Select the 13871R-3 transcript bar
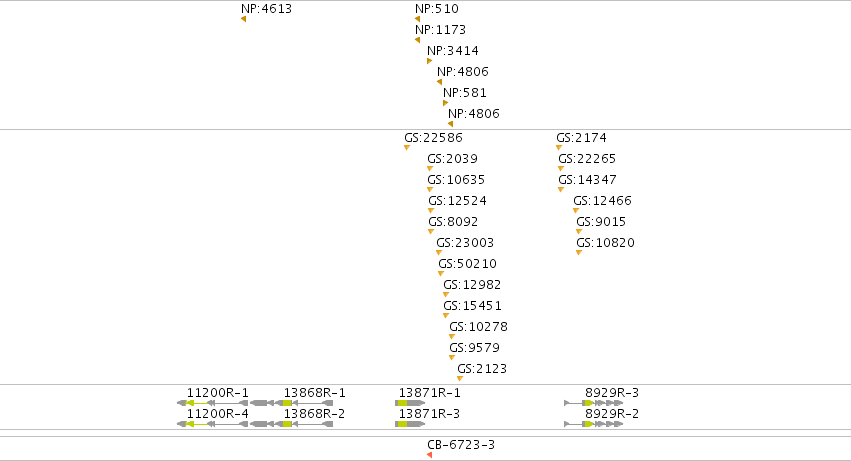This screenshot has width=851, height=461. [410, 424]
